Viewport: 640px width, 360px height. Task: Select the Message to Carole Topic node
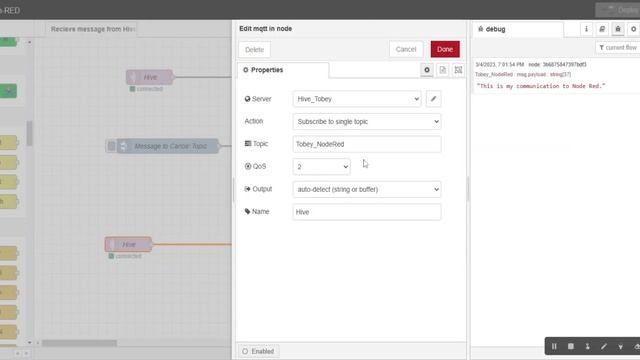click(168, 146)
